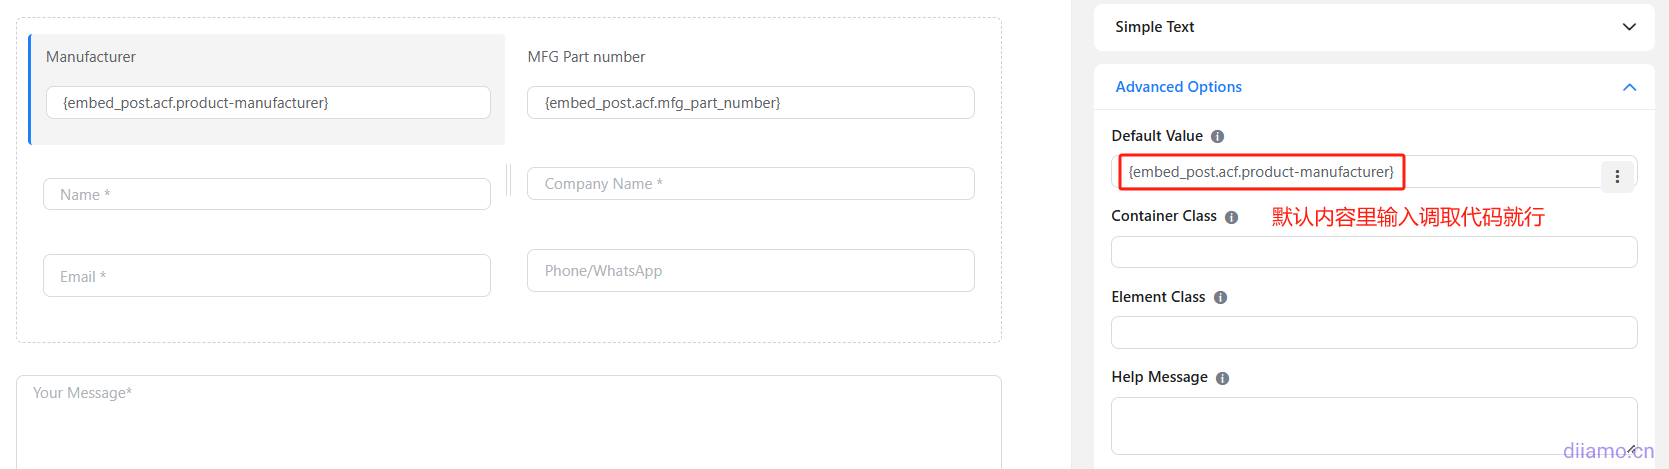
Task: Click the Phone/WhatsApp field
Action: pos(750,271)
